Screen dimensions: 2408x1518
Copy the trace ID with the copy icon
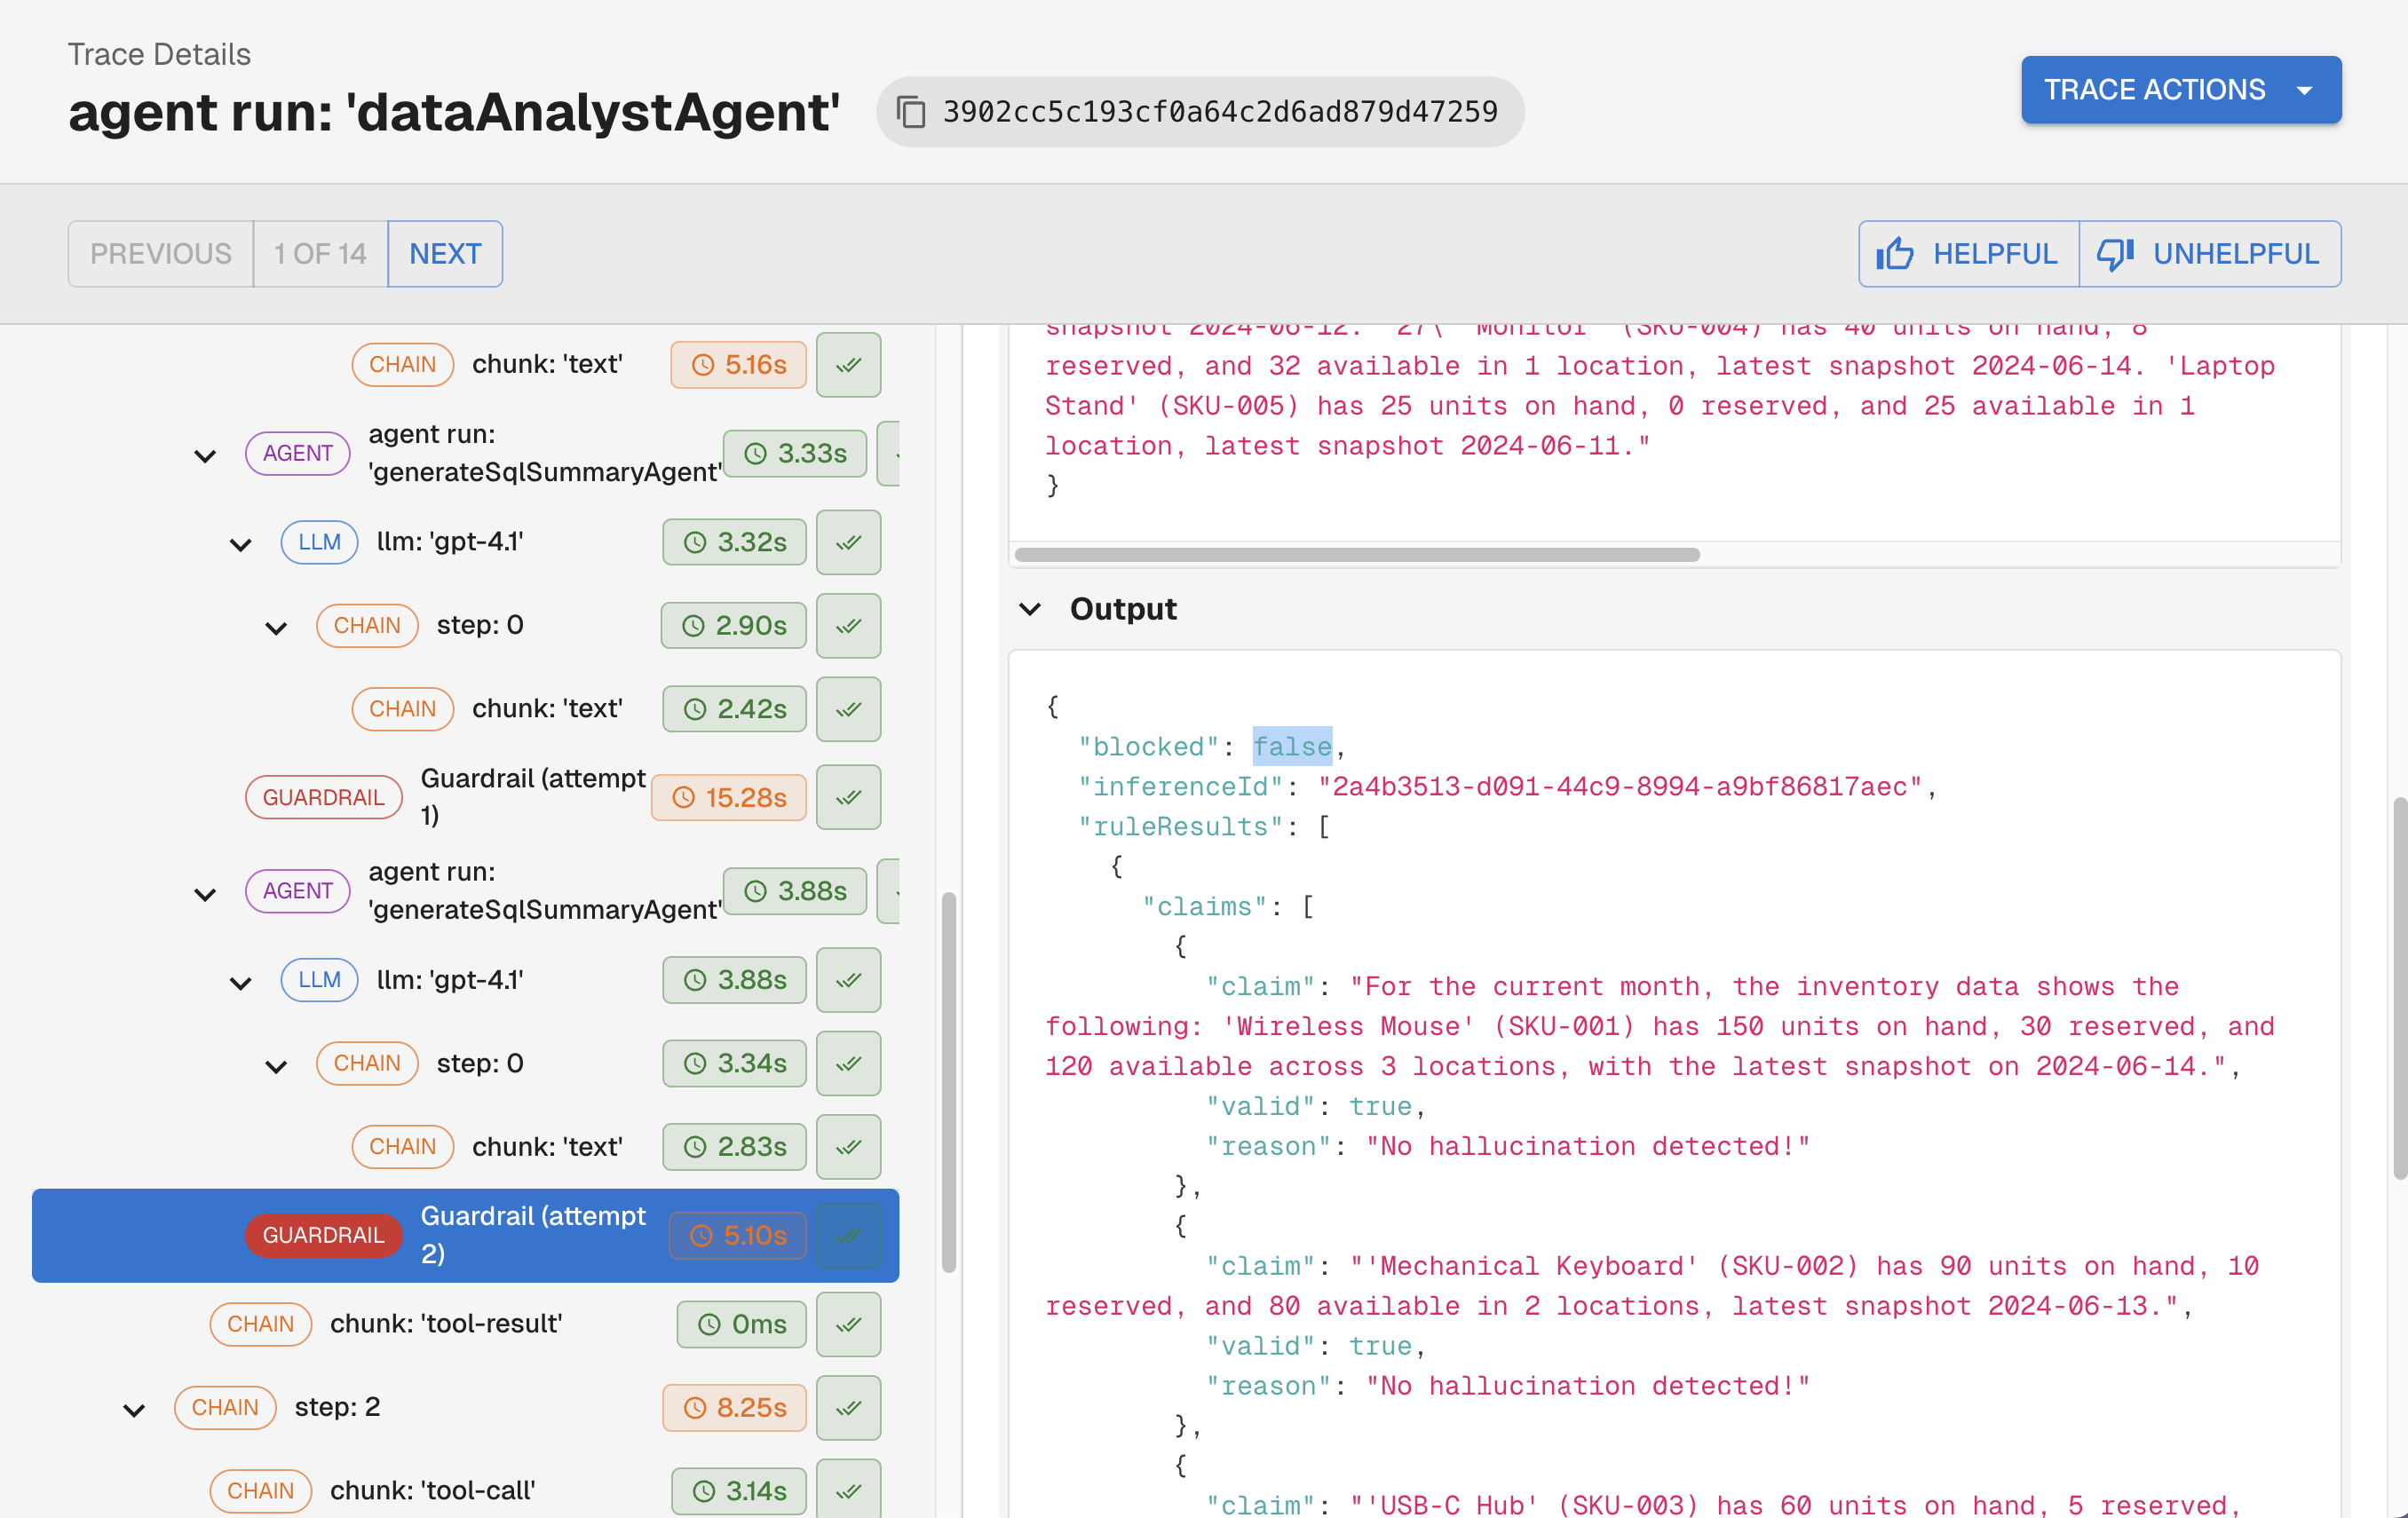pyautogui.click(x=910, y=112)
